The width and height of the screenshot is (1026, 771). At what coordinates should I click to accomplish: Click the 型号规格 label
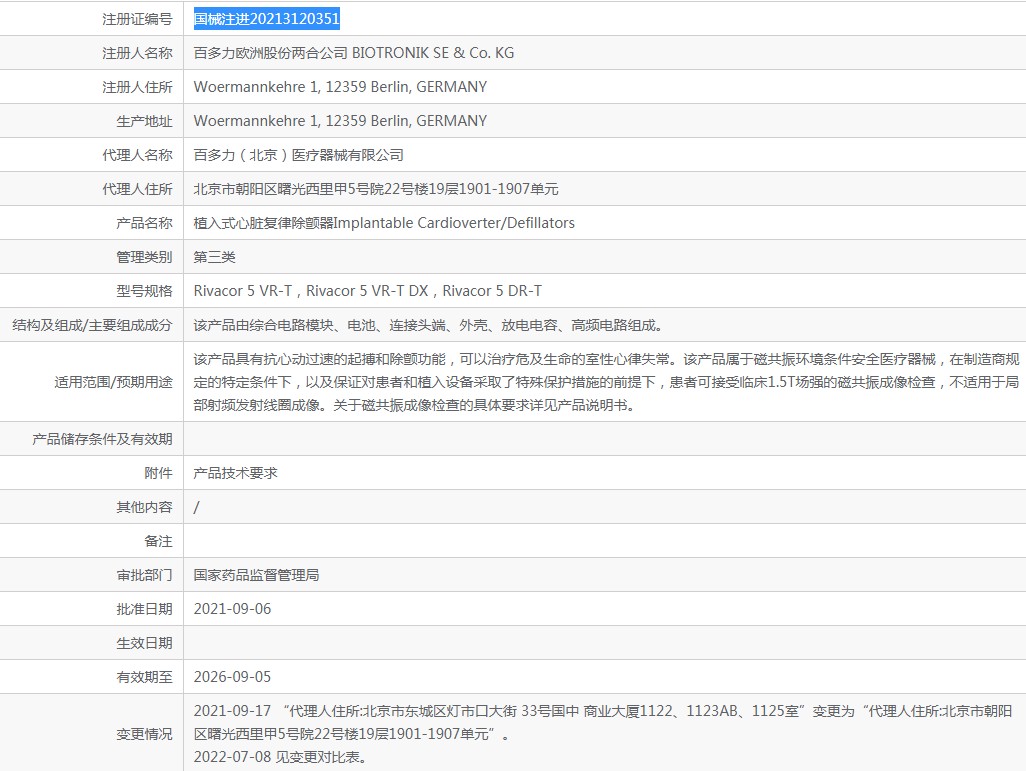click(x=145, y=291)
